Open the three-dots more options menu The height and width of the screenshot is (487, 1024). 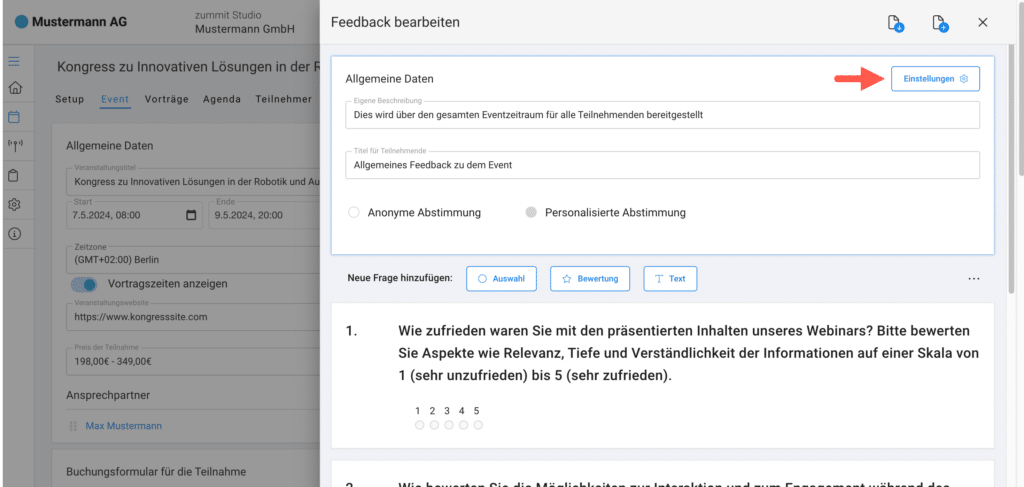point(974,279)
